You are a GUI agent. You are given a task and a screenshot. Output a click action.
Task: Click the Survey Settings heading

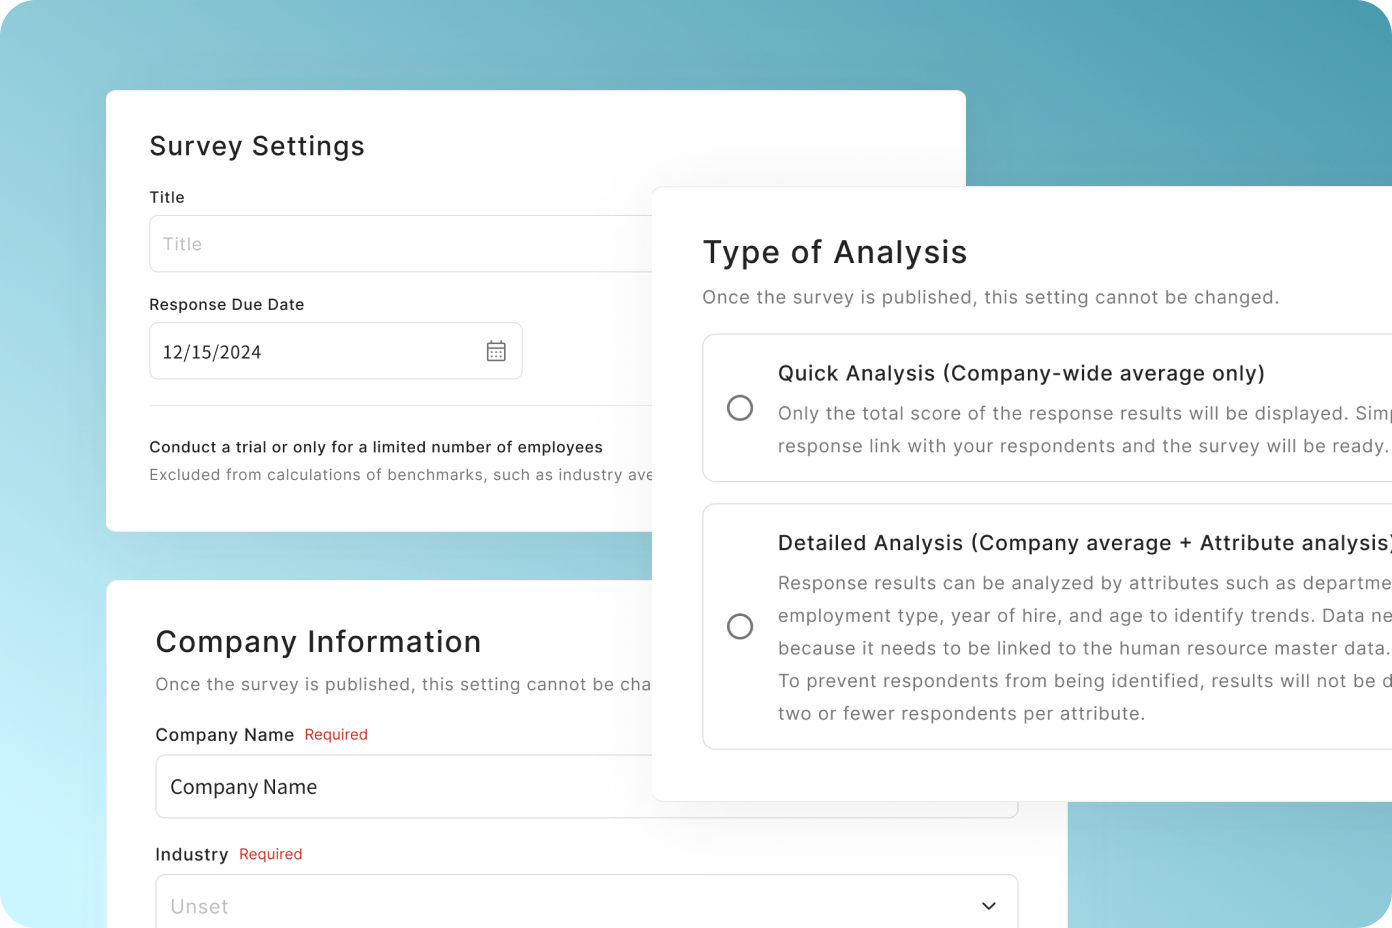click(x=257, y=146)
